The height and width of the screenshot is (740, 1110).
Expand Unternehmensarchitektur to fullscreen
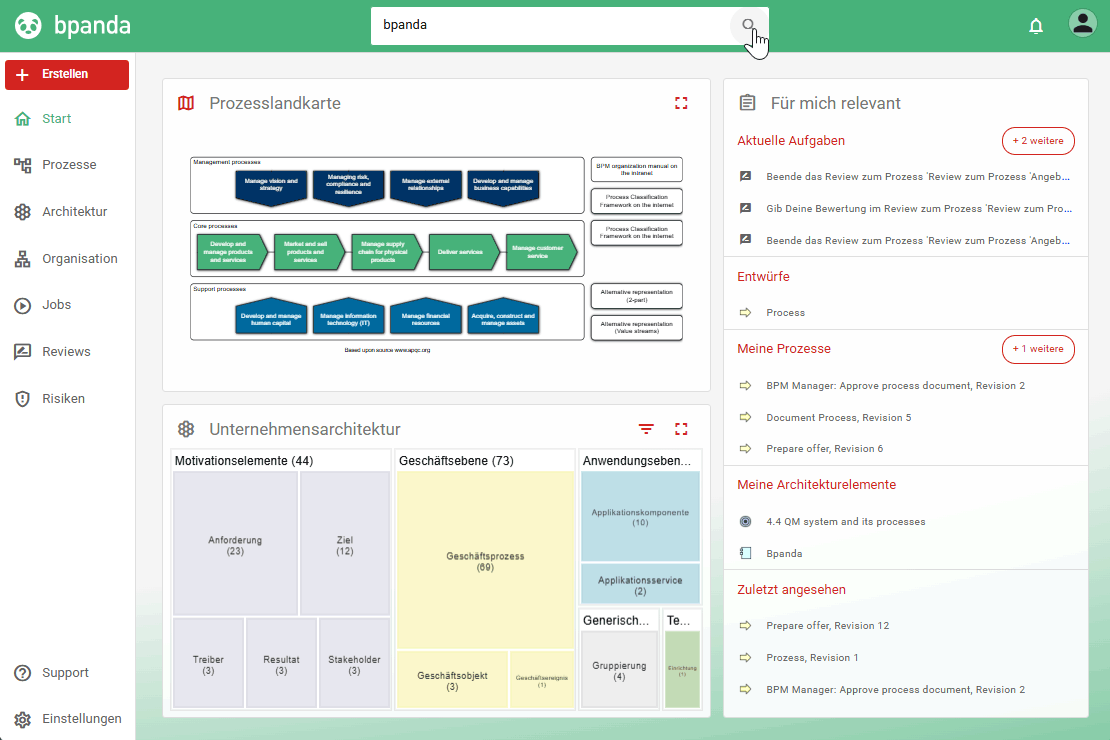[x=681, y=429]
